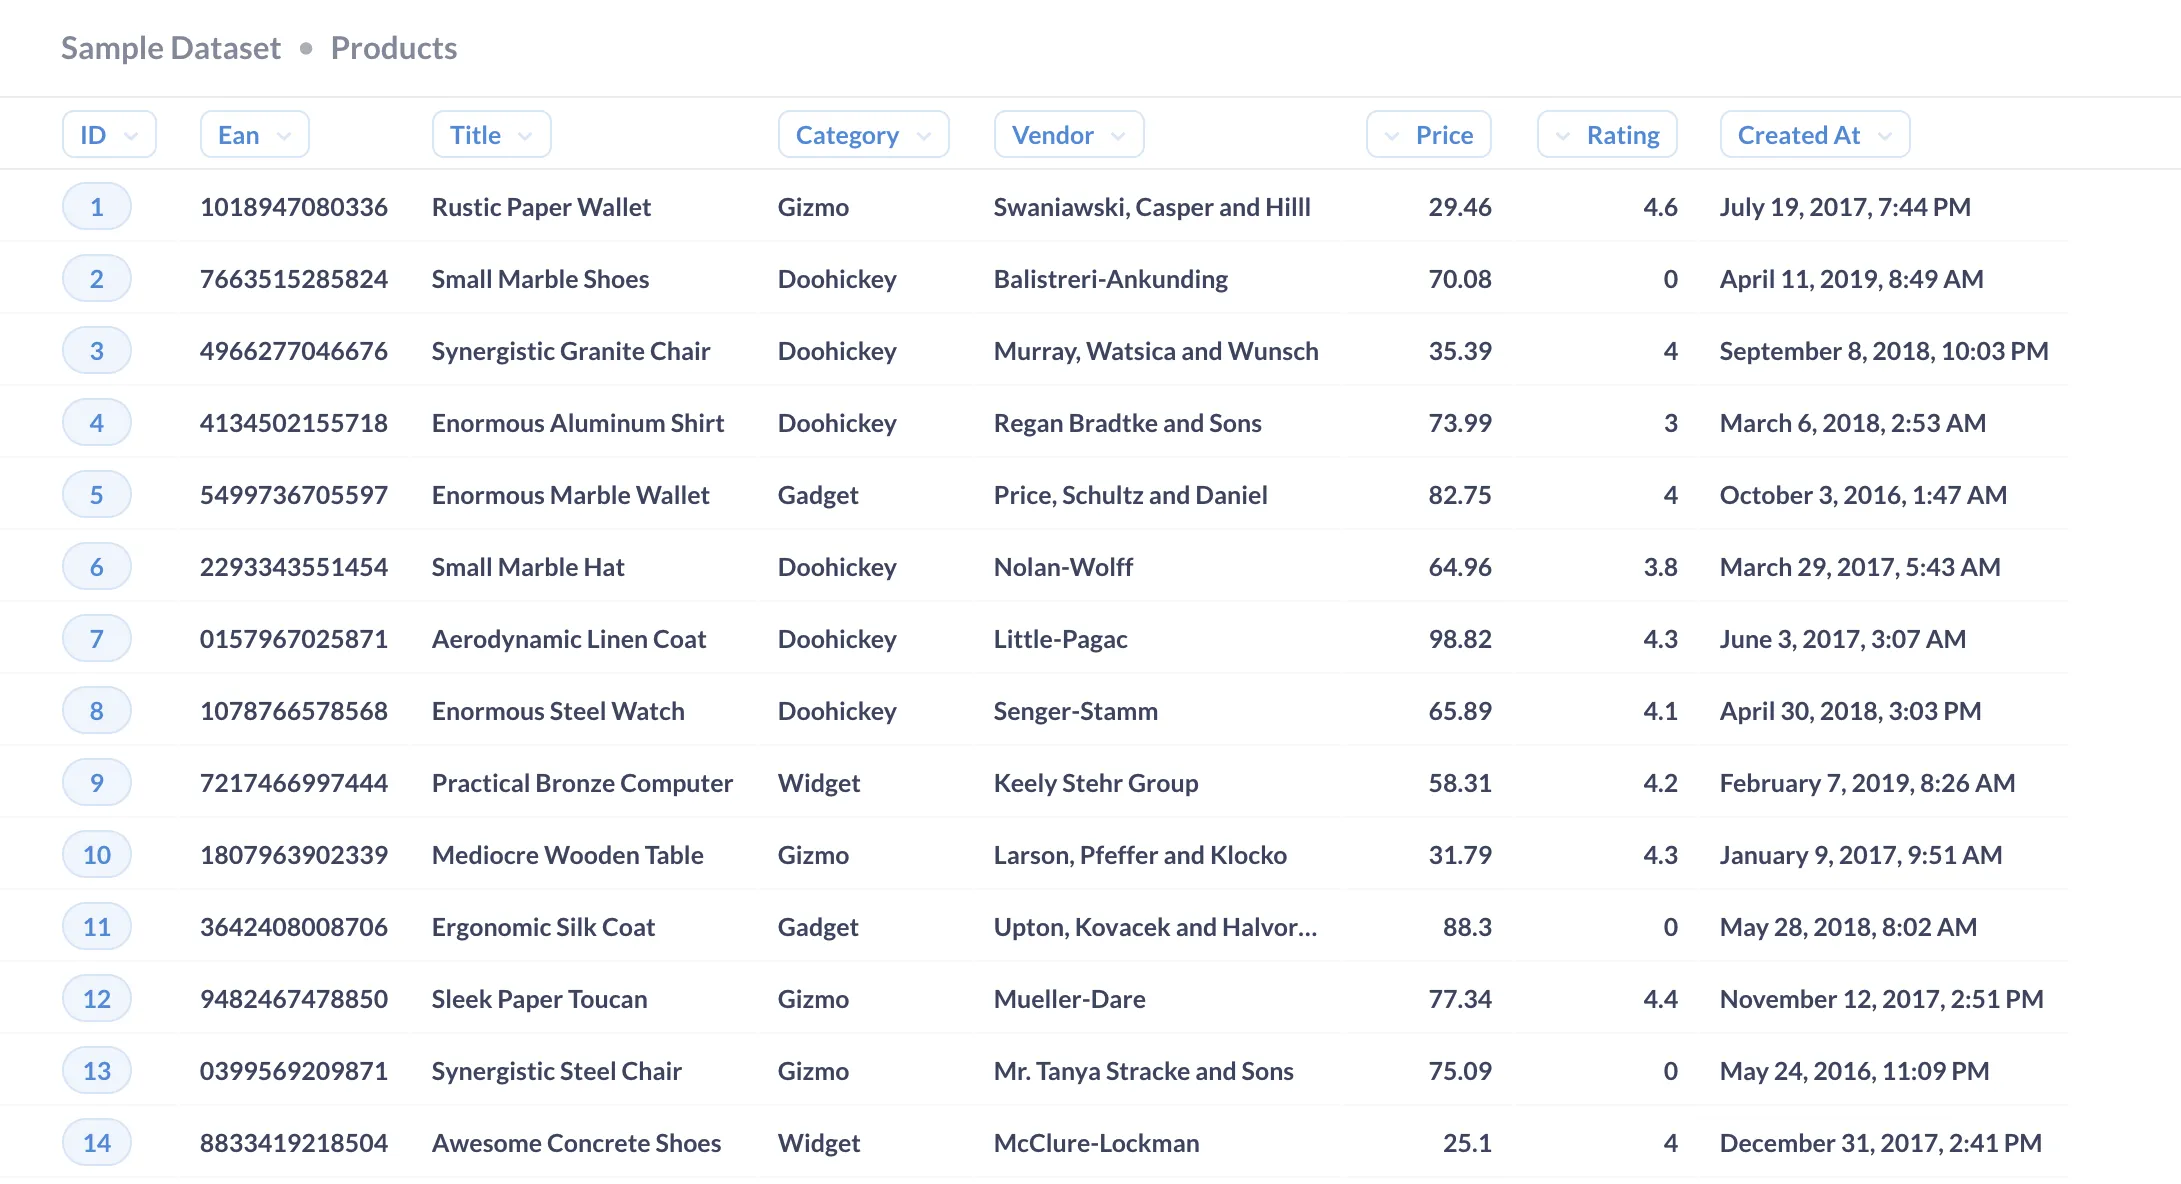Select the title 'Small Marble Shoes'
The image size is (2181, 1184).
tap(540, 279)
